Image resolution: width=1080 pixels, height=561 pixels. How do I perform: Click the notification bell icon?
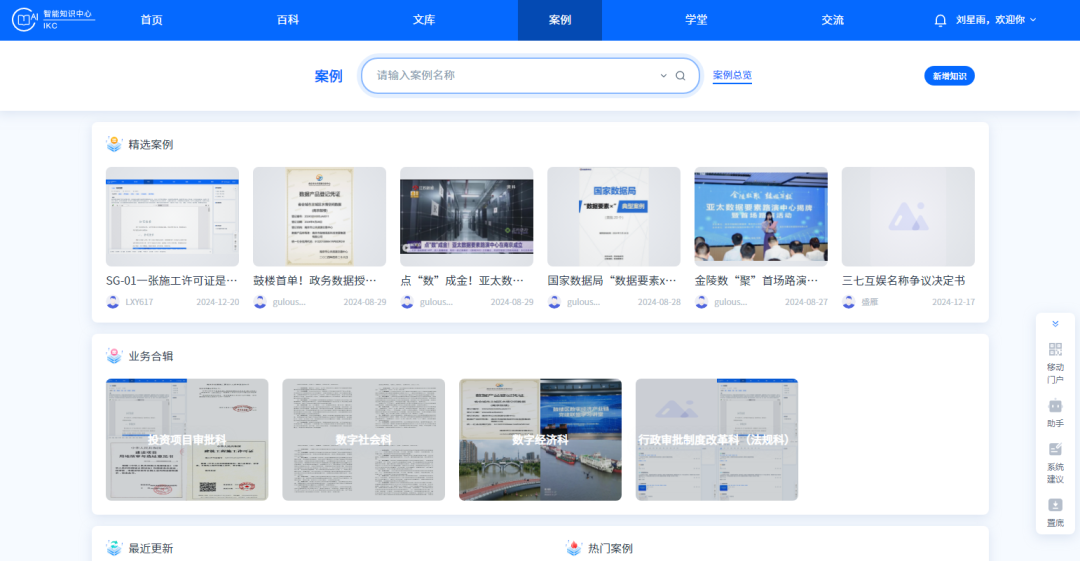pos(940,20)
